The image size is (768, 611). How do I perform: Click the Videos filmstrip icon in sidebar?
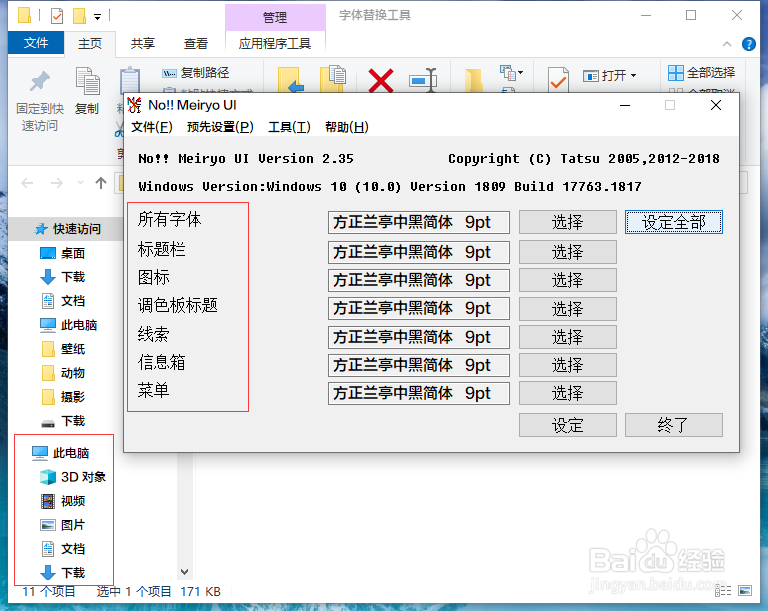[48, 501]
